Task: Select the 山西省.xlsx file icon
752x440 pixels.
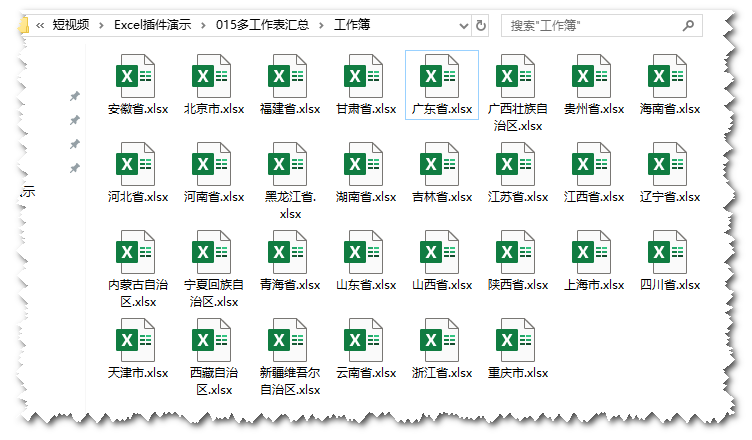Action: pos(439,252)
